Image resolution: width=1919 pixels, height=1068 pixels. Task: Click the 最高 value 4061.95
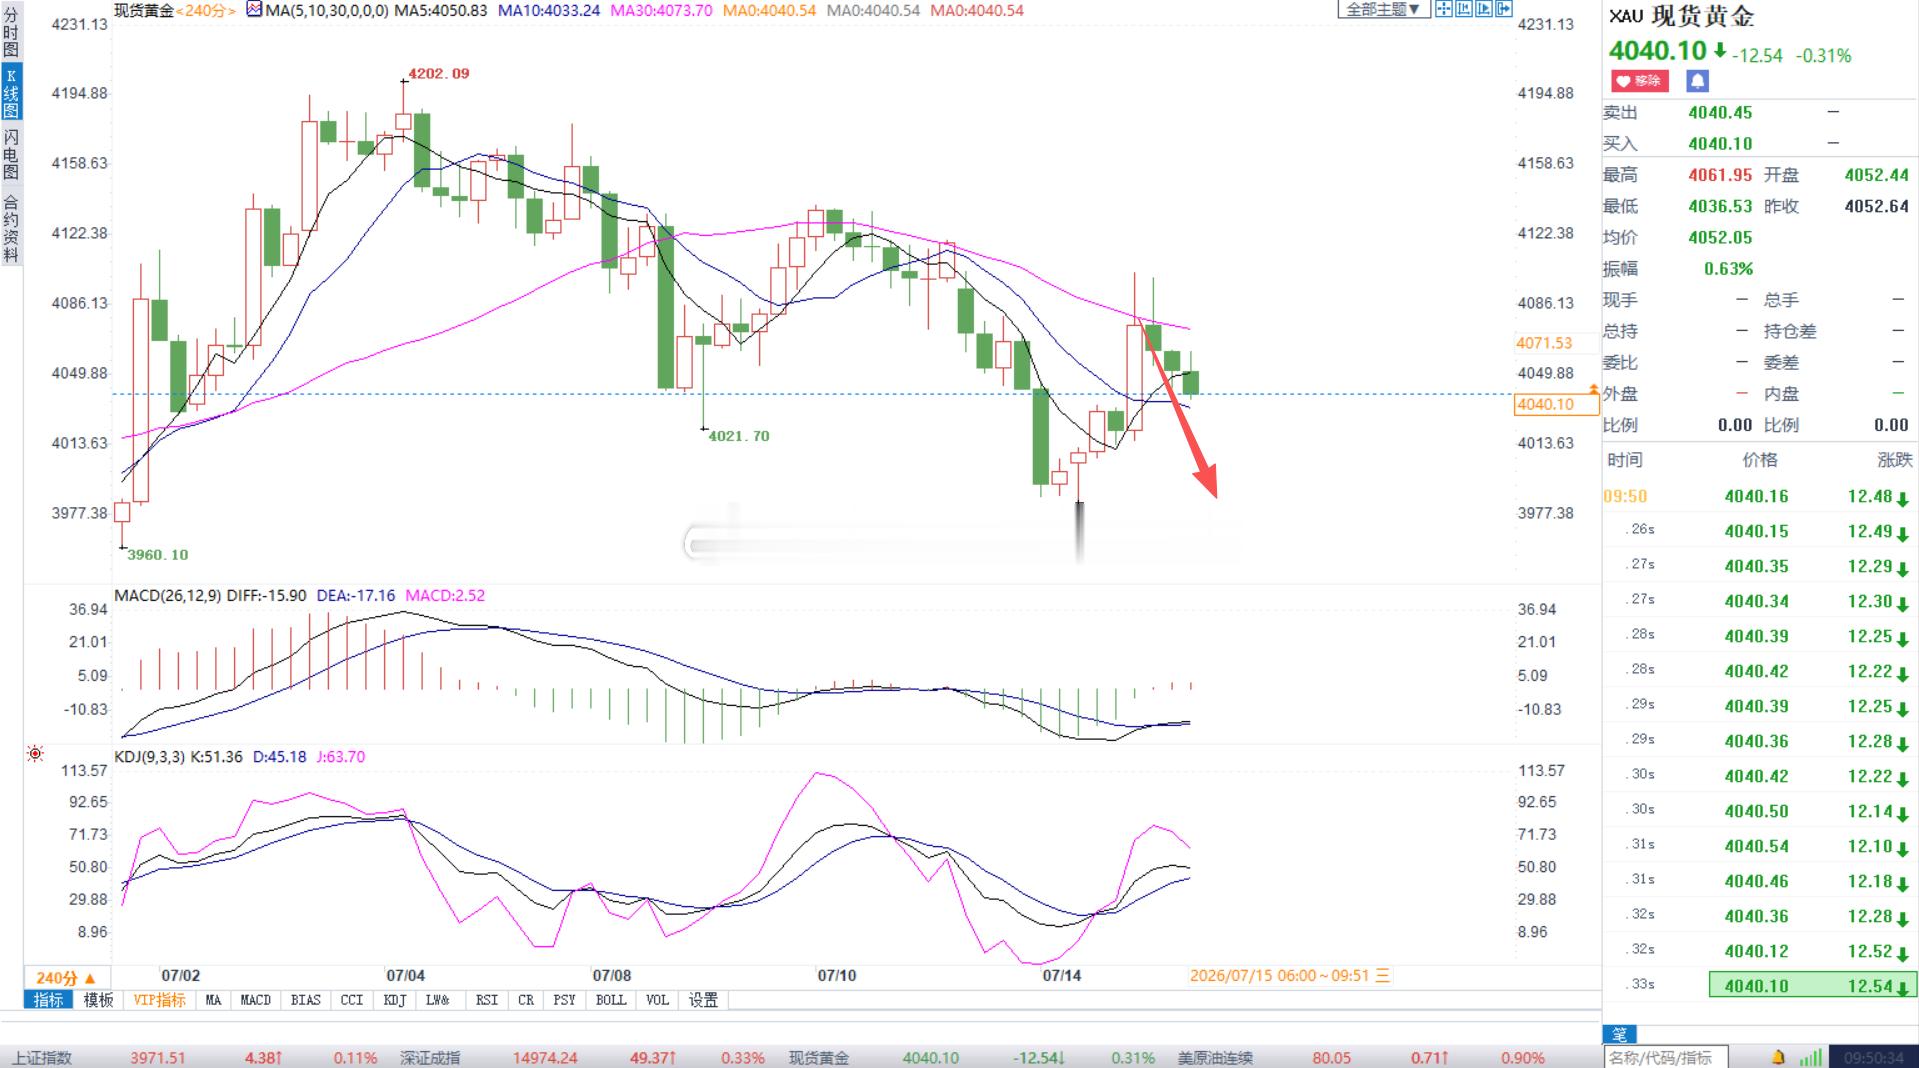click(1720, 175)
